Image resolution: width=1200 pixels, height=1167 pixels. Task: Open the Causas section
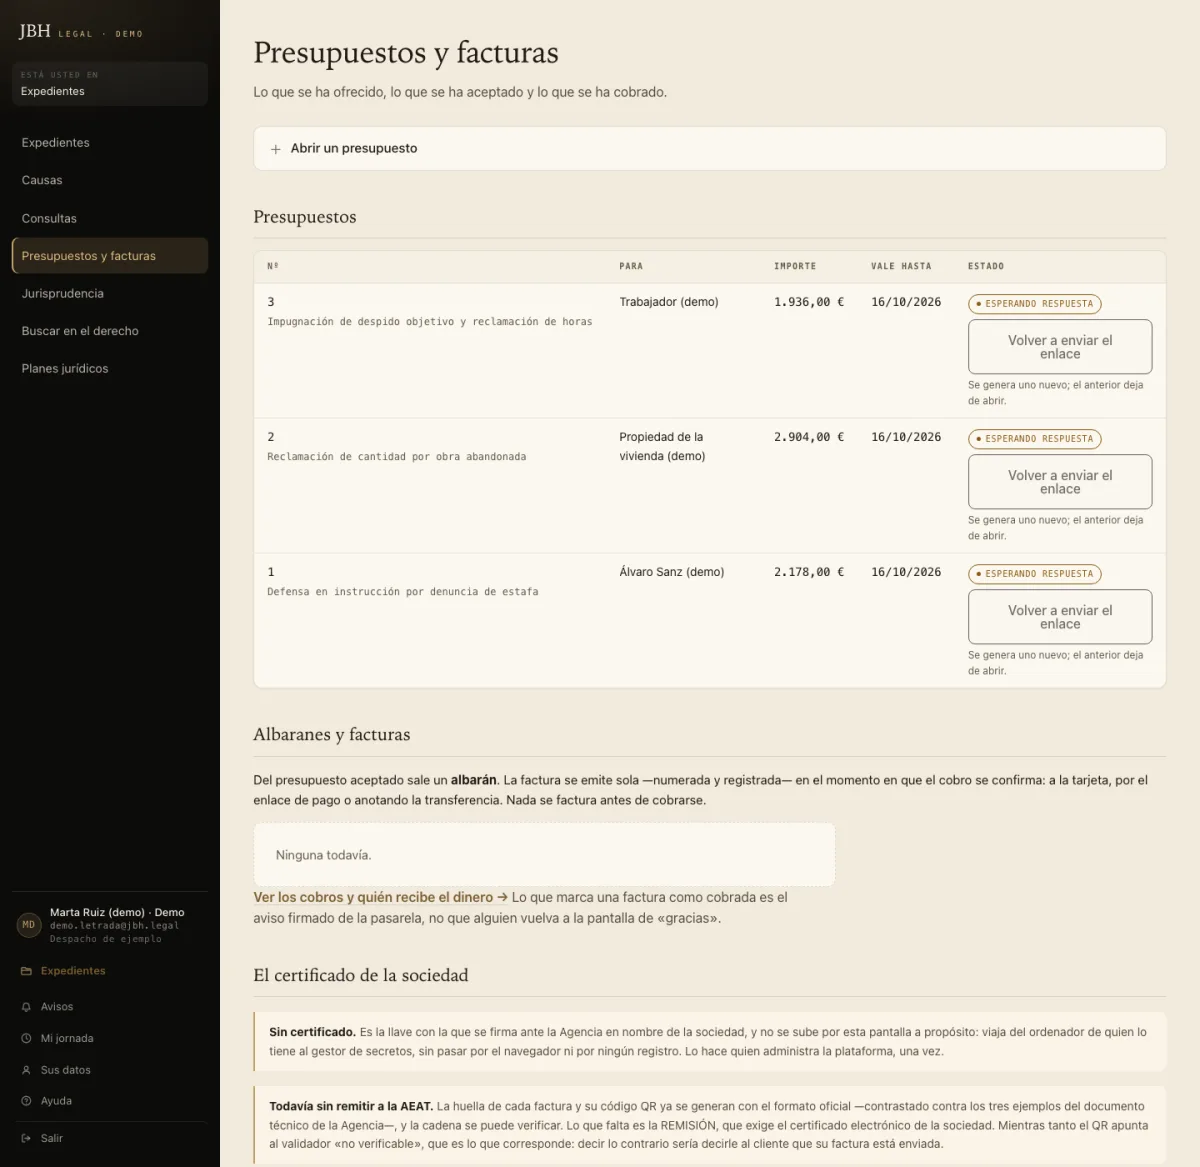pos(110,180)
